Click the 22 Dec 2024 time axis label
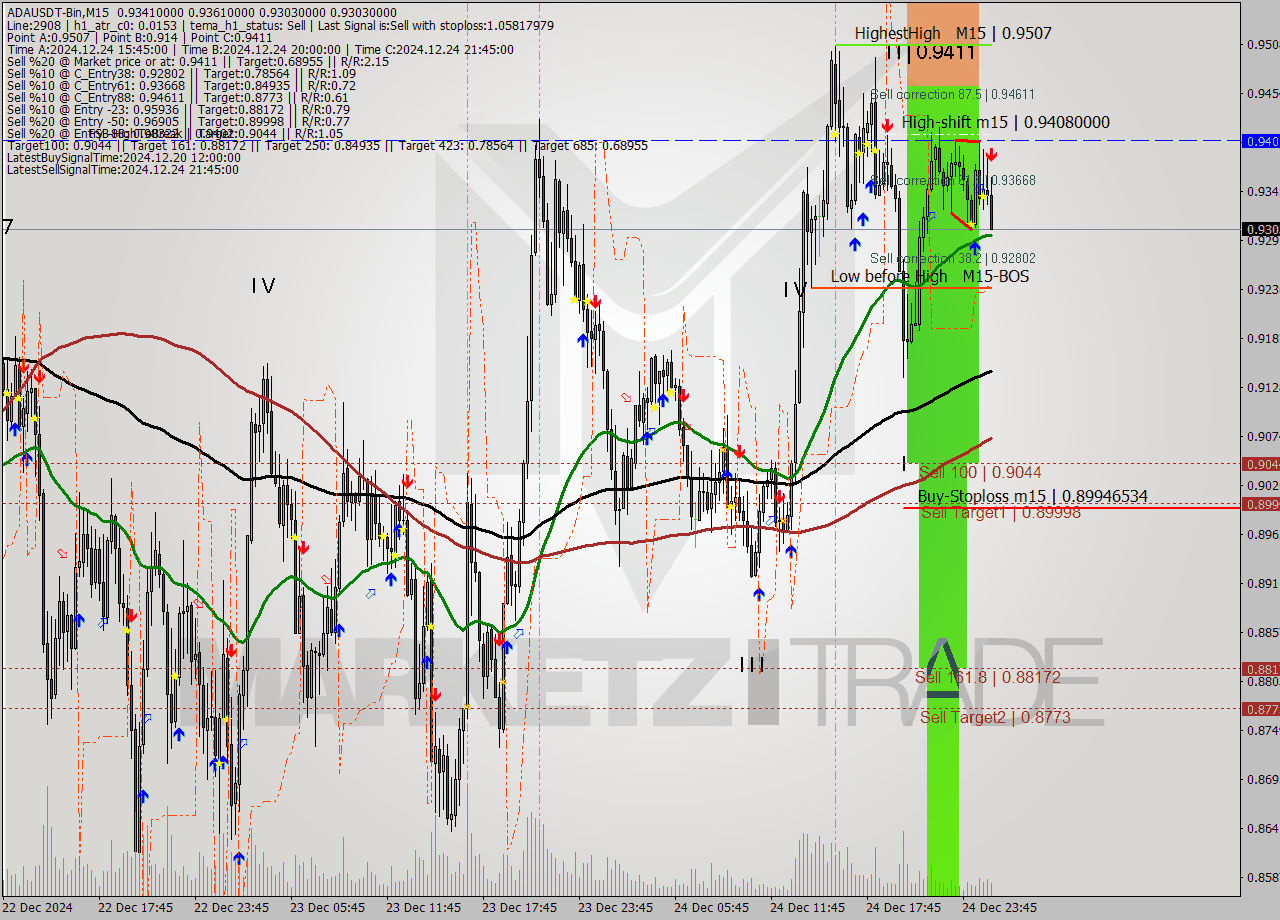 (37, 908)
